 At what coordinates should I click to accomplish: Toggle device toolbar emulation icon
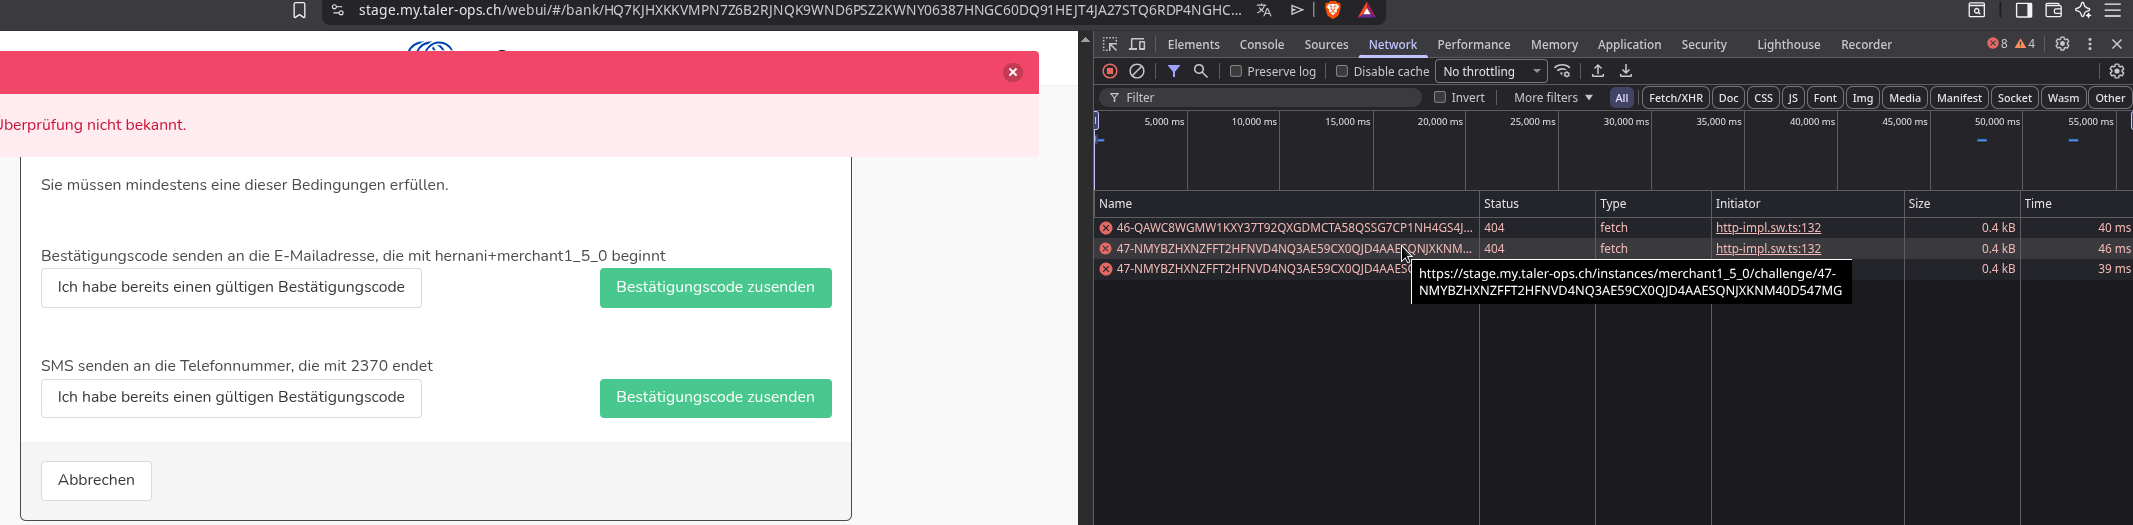[x=1137, y=44]
